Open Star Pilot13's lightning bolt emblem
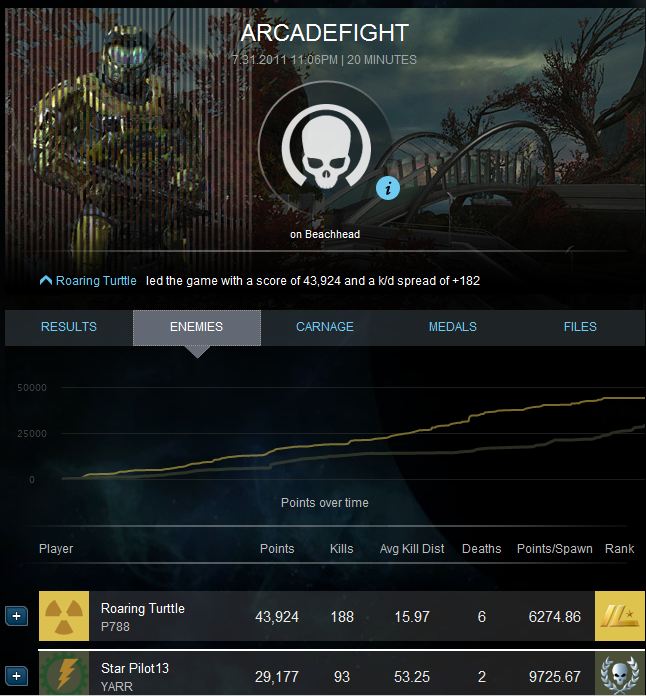 coord(64,674)
